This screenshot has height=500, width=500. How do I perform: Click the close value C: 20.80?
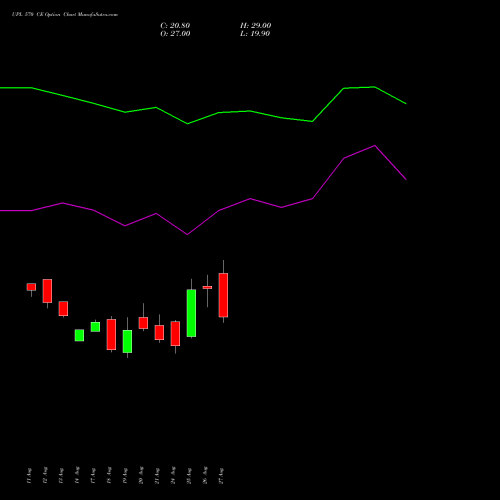coord(175,26)
